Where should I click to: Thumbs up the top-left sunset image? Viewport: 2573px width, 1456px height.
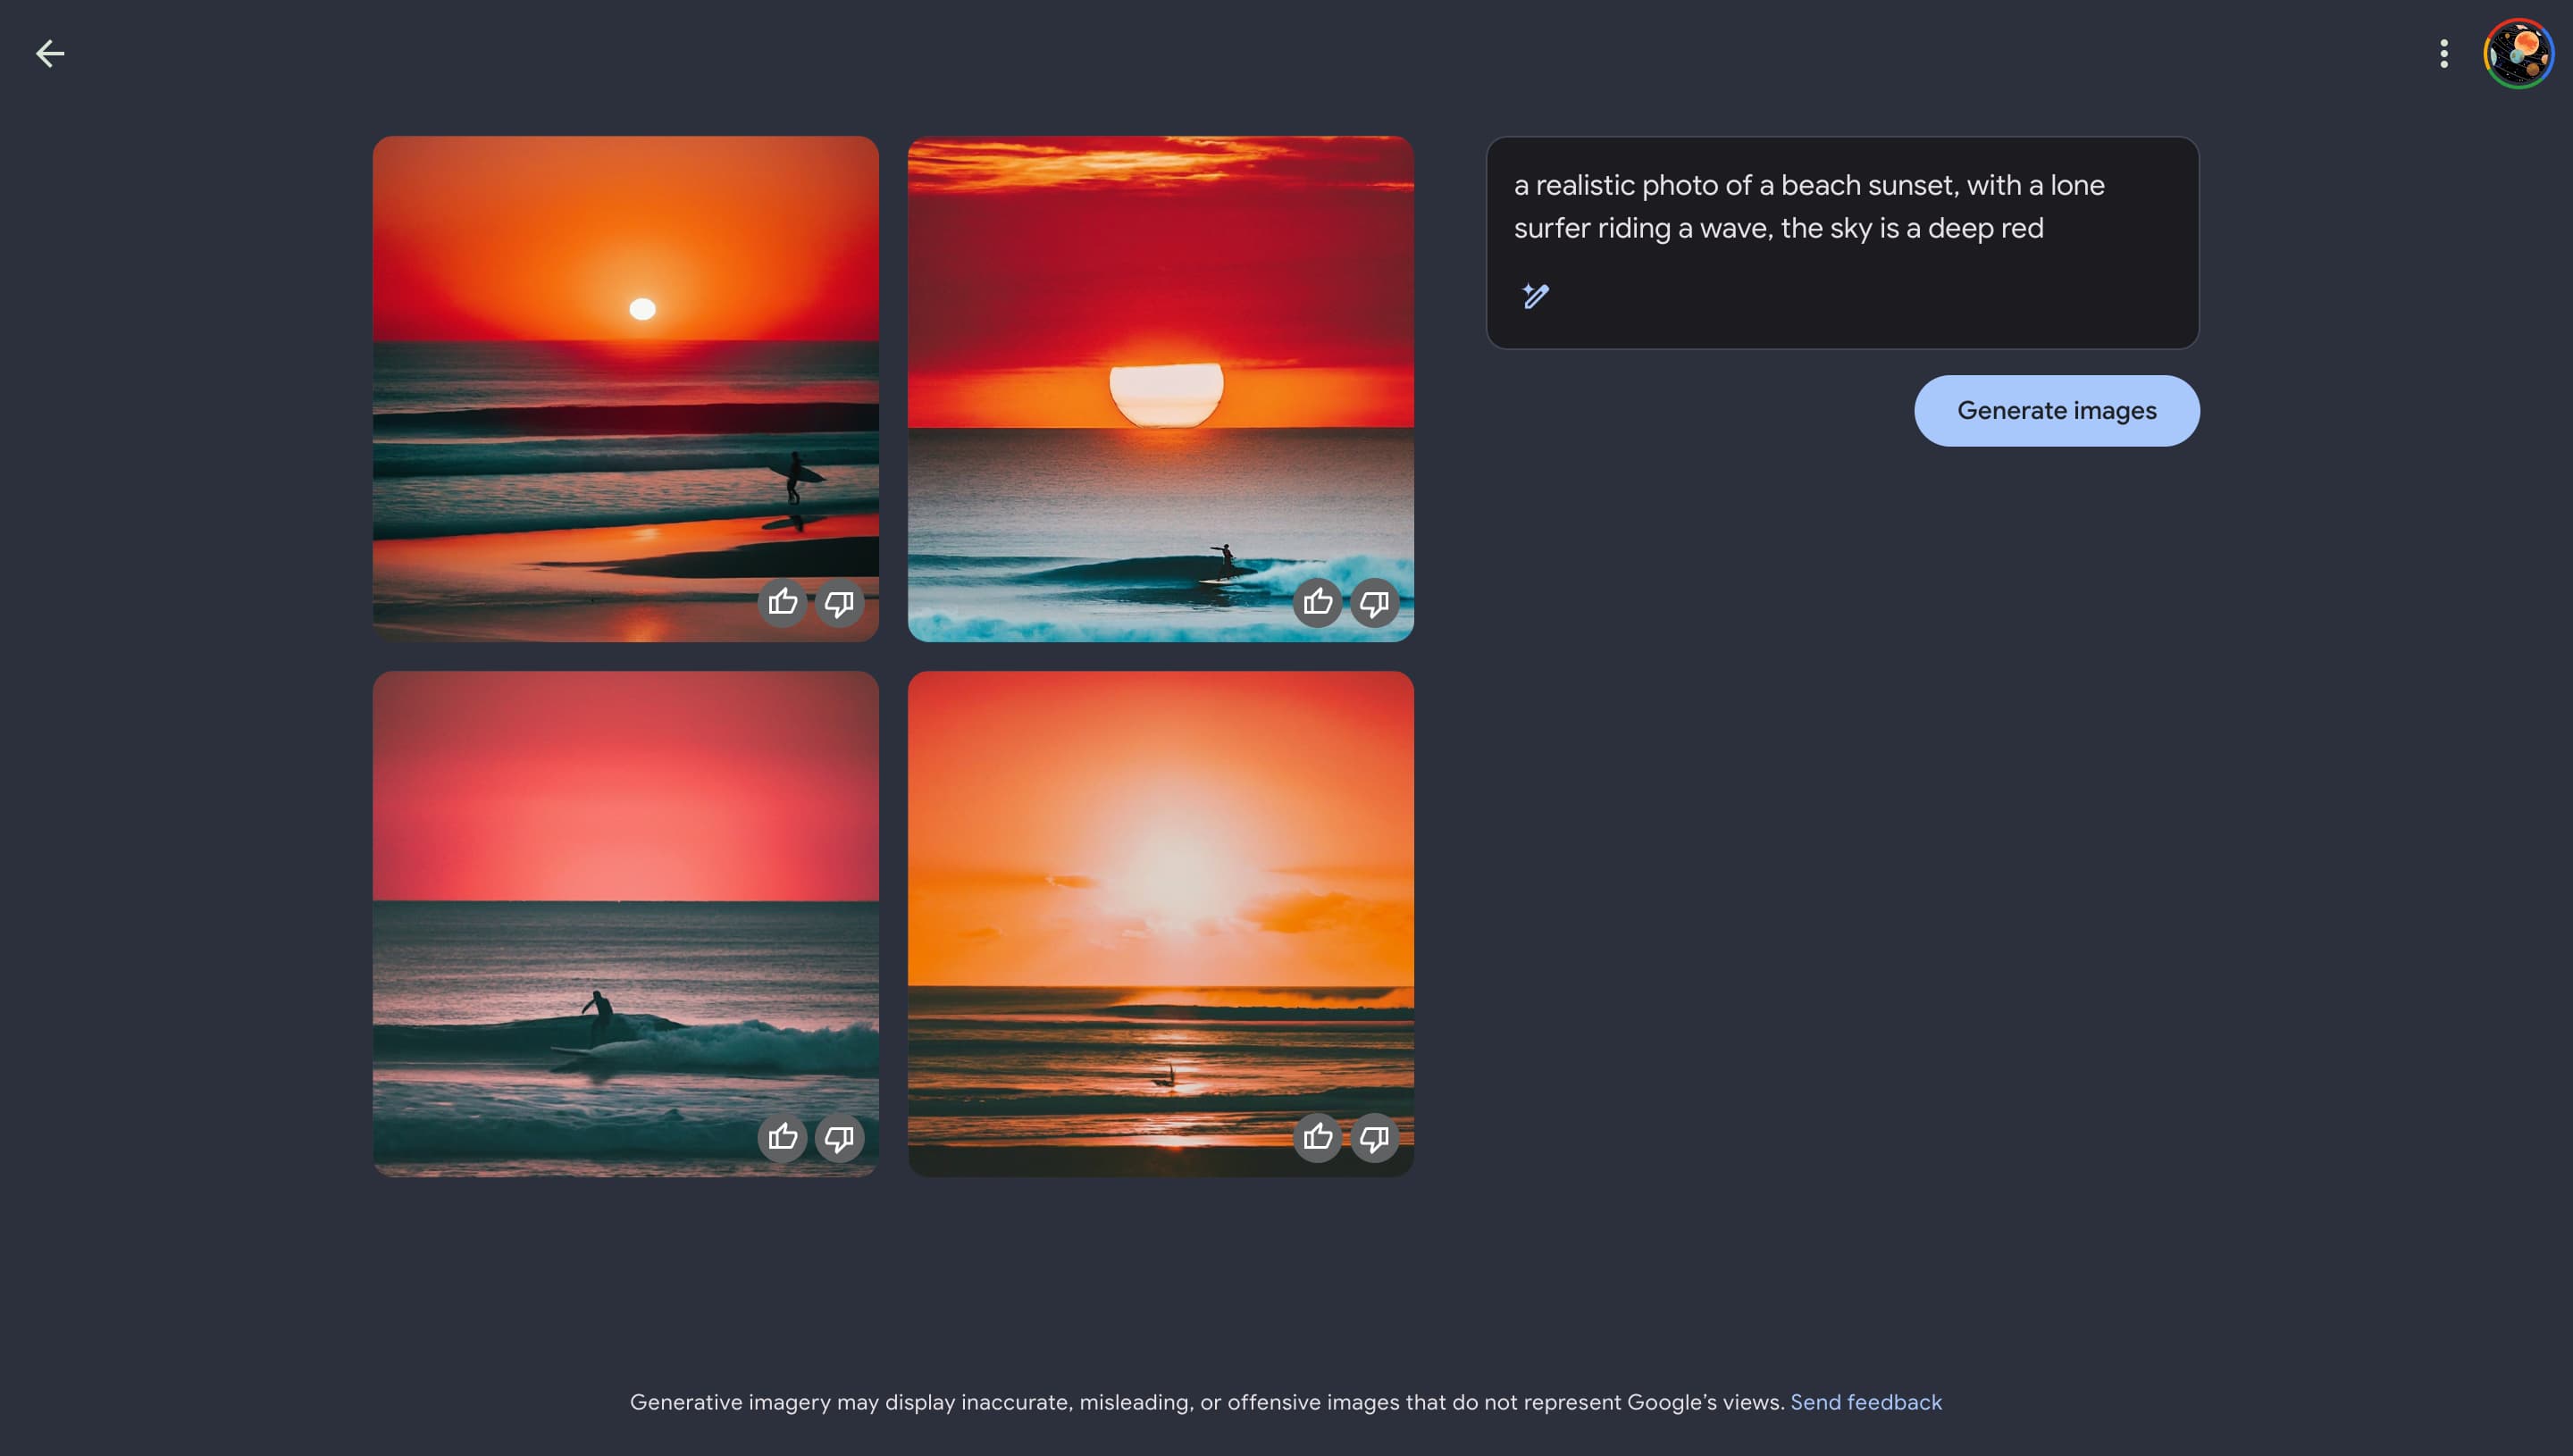[782, 603]
